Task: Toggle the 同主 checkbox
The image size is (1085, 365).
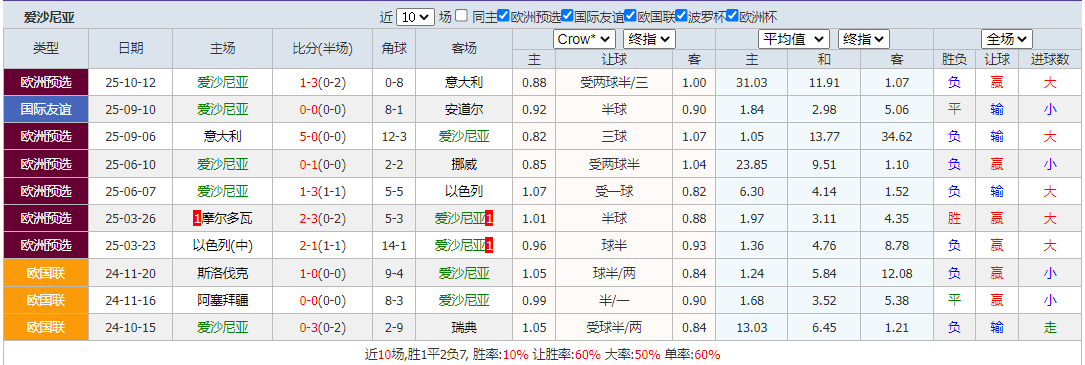Action: [462, 16]
